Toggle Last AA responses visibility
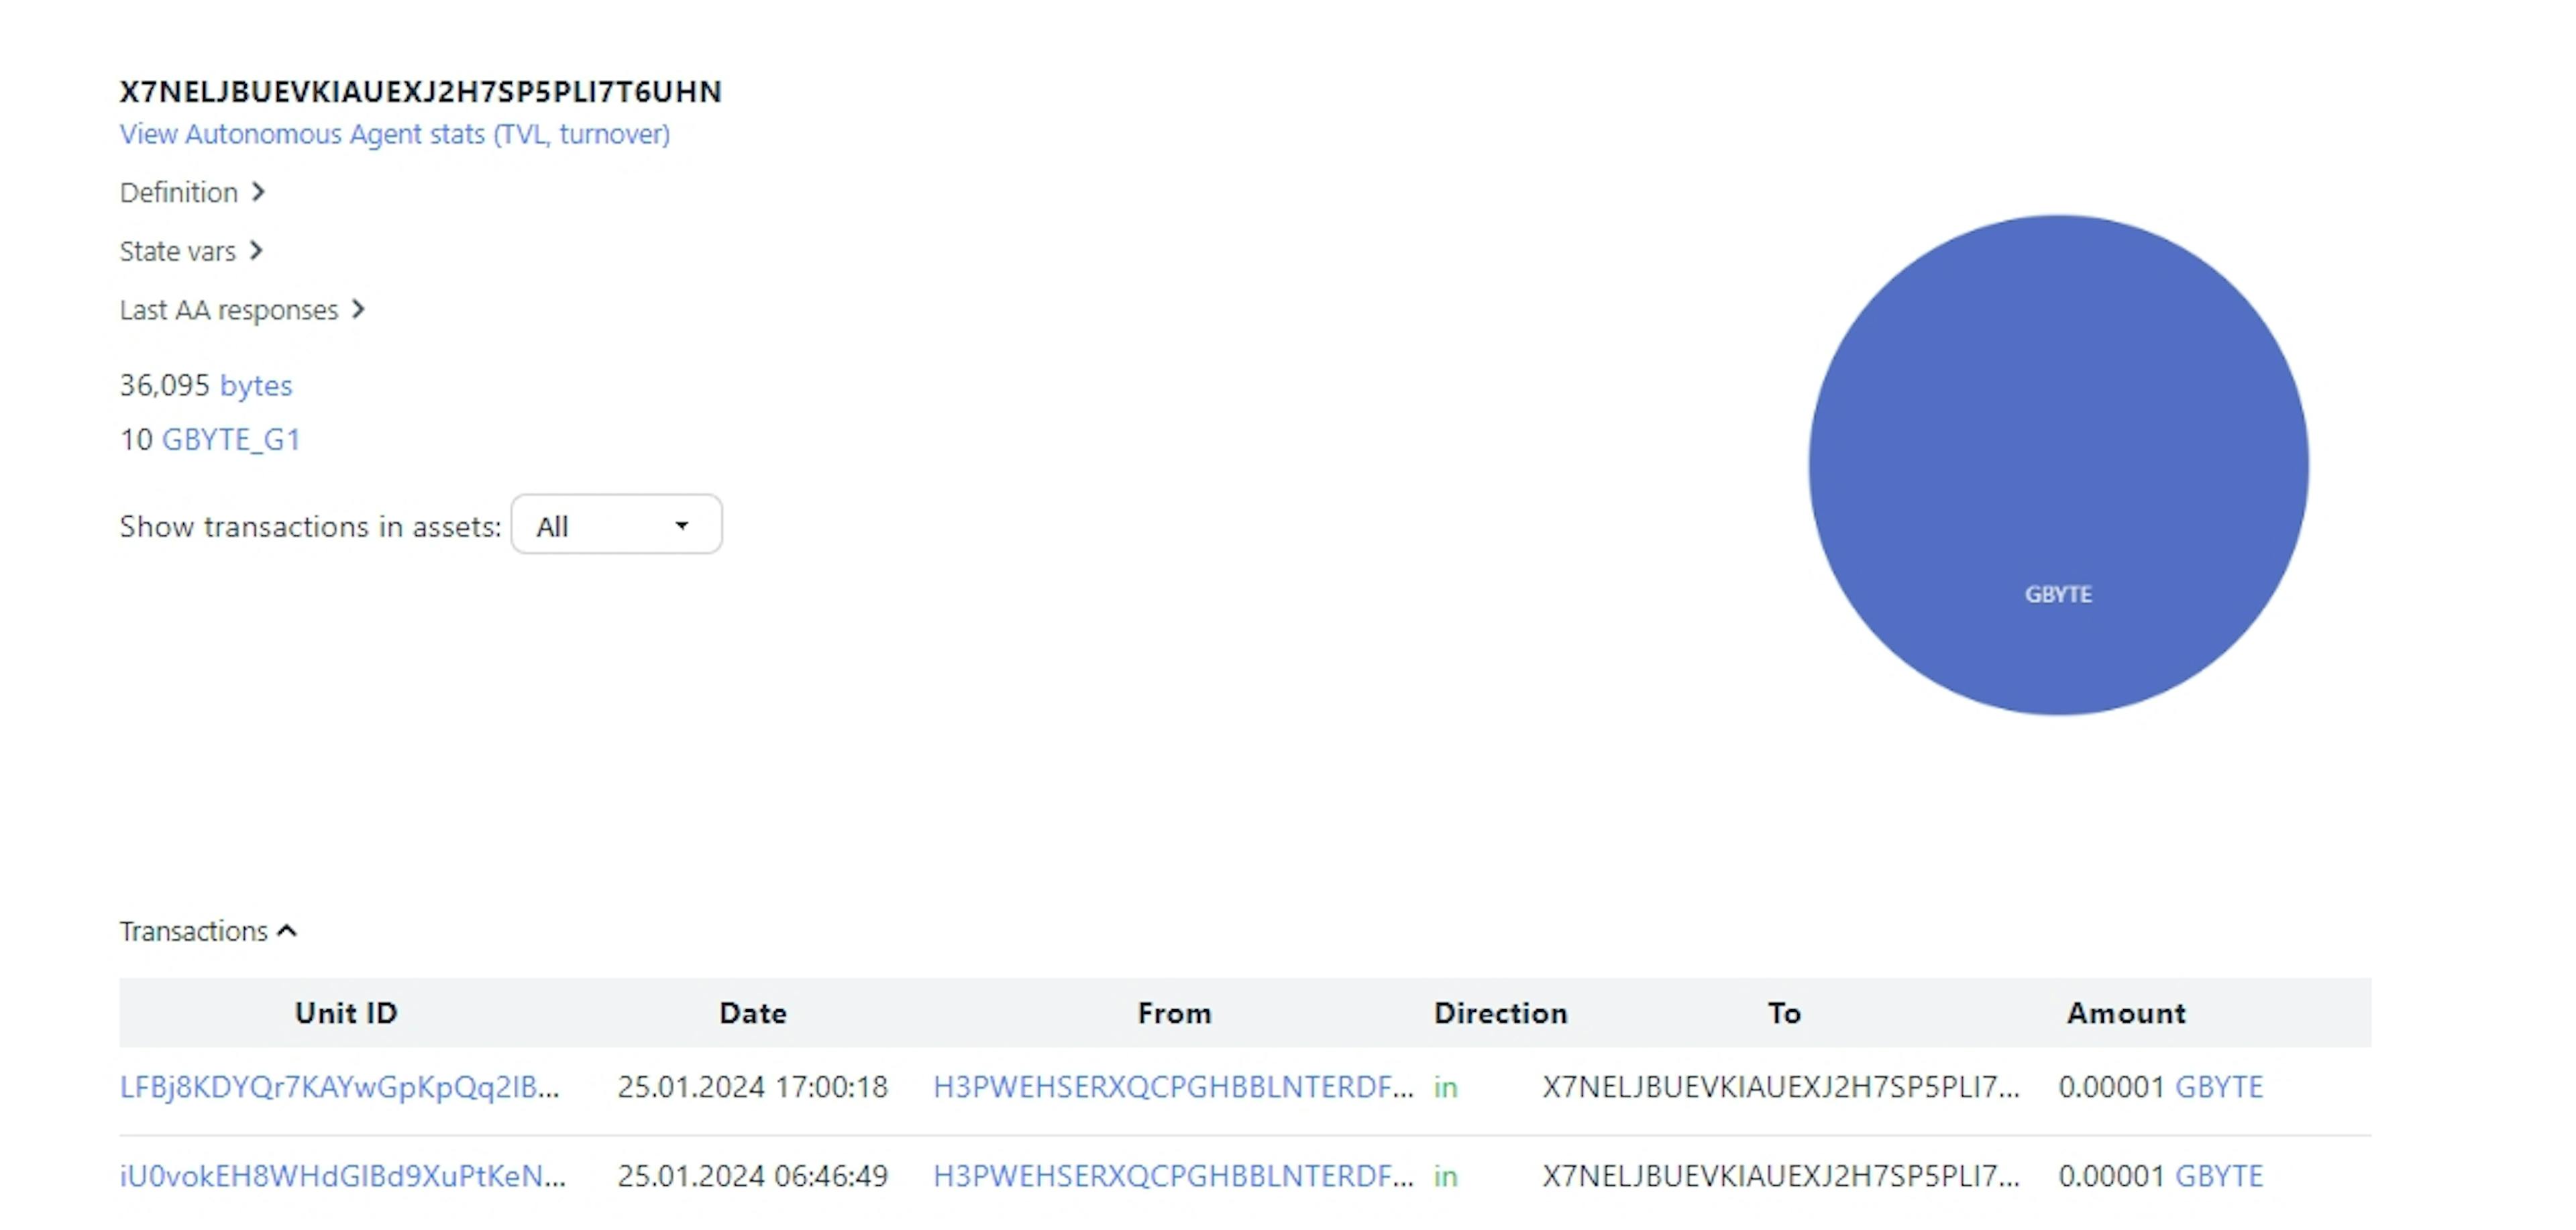The image size is (2576, 1230). (x=241, y=309)
